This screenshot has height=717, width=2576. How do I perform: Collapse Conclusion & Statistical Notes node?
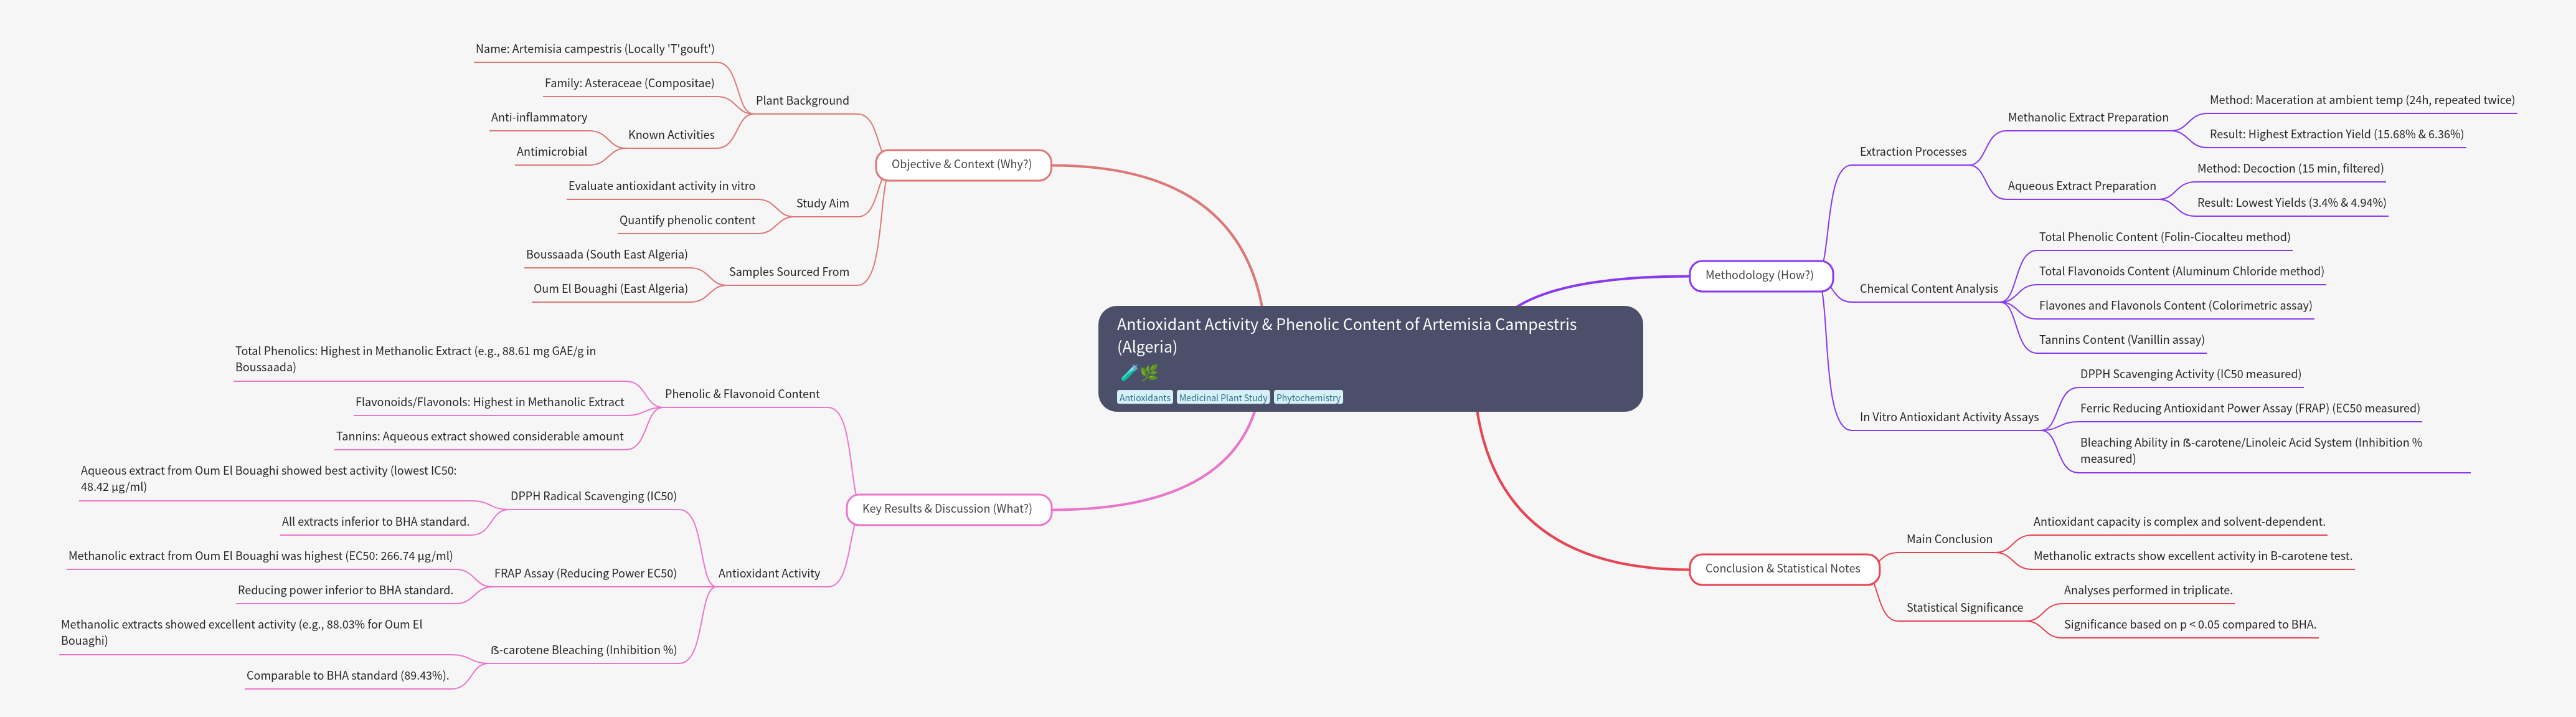[x=1782, y=569]
